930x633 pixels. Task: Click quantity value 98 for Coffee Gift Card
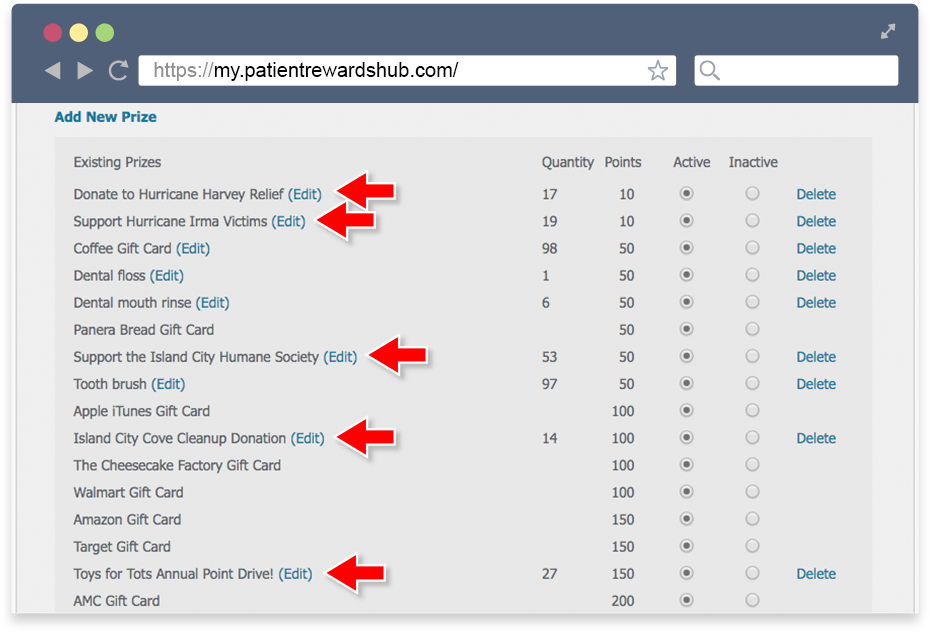point(549,249)
